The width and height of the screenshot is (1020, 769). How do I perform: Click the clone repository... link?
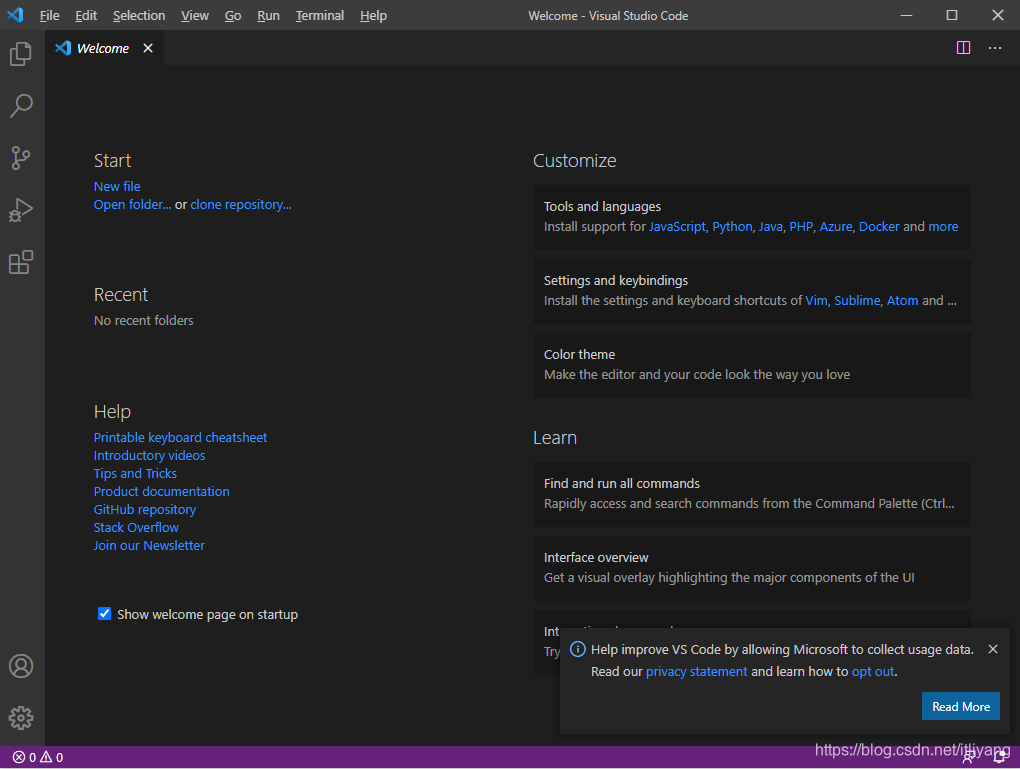pyautogui.click(x=241, y=205)
